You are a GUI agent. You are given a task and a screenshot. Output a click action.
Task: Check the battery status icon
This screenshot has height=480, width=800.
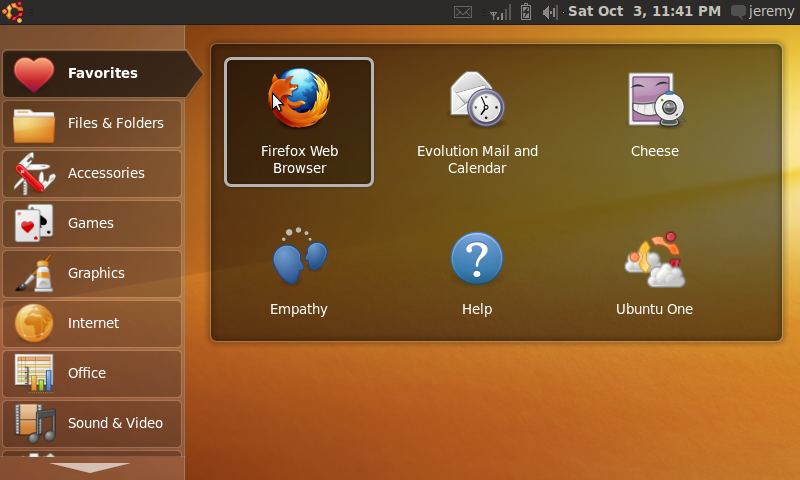(x=526, y=12)
